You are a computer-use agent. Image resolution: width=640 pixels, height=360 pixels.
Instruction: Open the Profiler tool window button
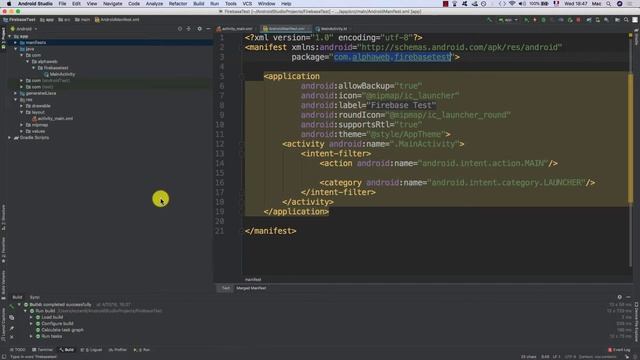pos(118,350)
